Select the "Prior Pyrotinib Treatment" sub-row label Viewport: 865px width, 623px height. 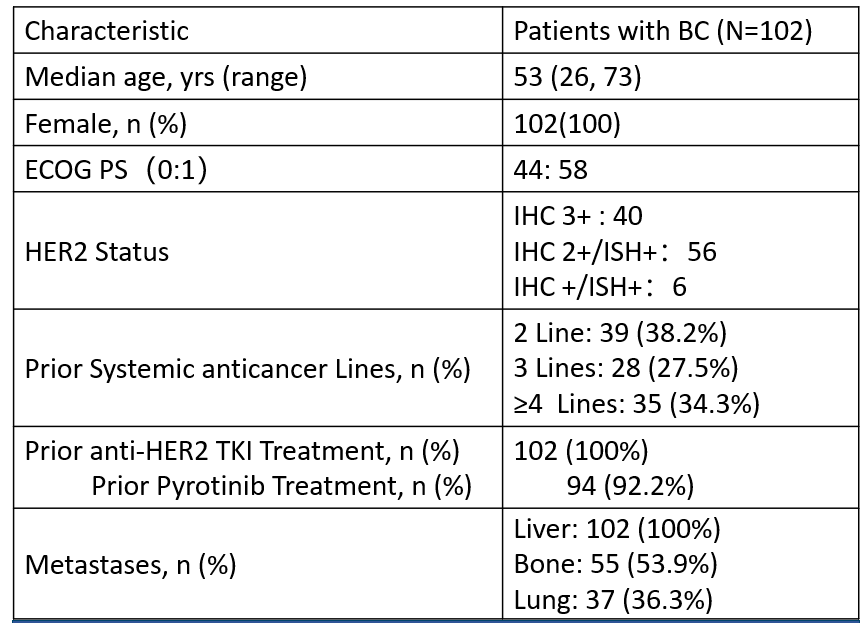(281, 486)
